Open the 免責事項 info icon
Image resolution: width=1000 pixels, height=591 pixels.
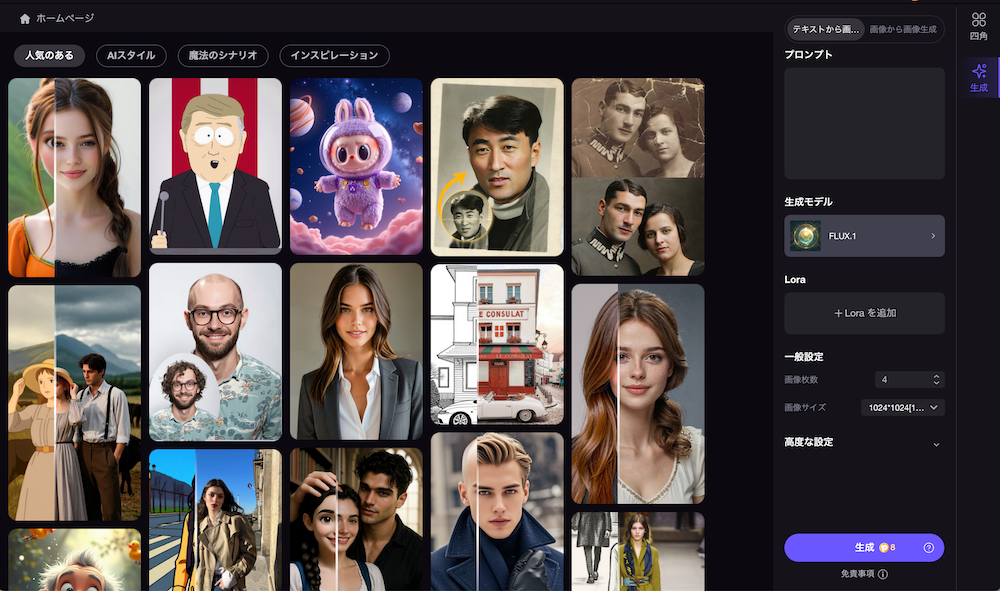point(883,574)
